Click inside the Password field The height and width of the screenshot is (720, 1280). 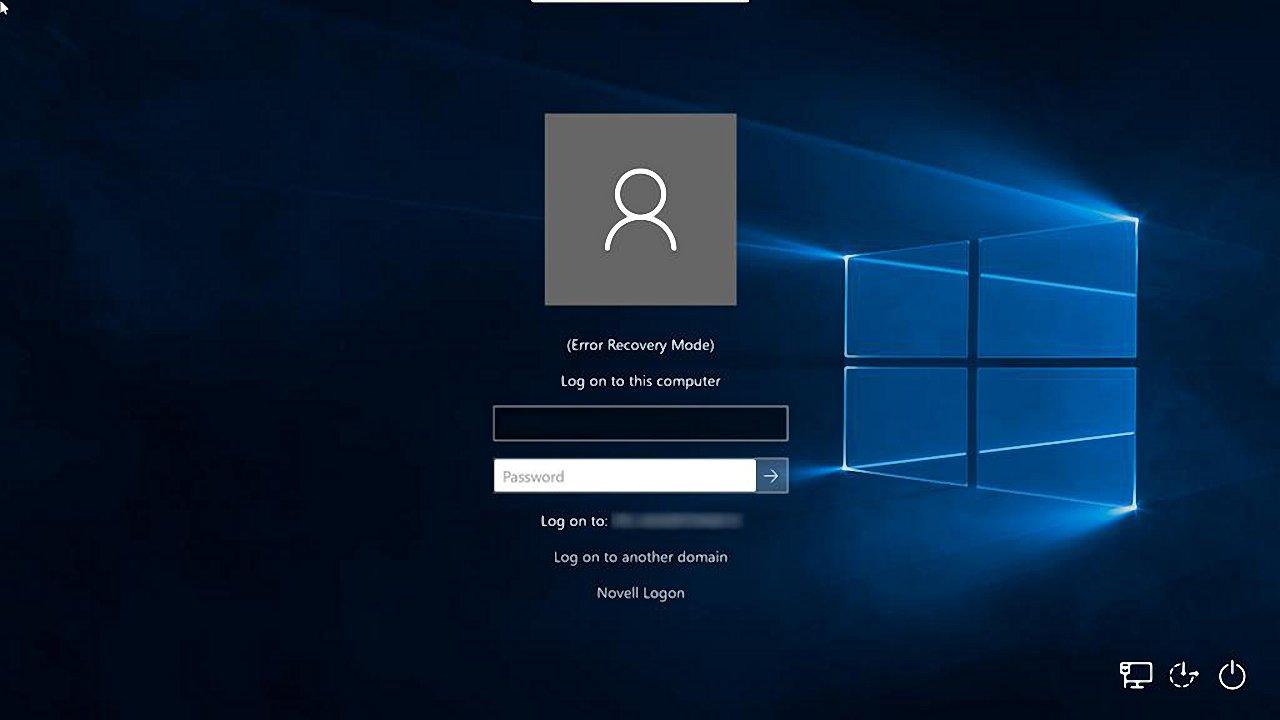pos(620,476)
